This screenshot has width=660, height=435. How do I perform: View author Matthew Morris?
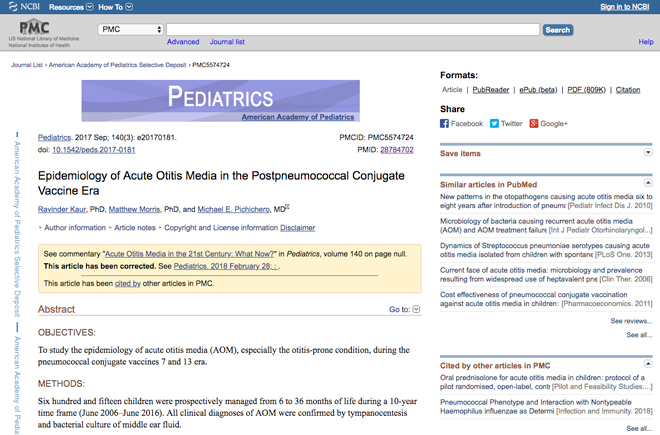(x=134, y=209)
